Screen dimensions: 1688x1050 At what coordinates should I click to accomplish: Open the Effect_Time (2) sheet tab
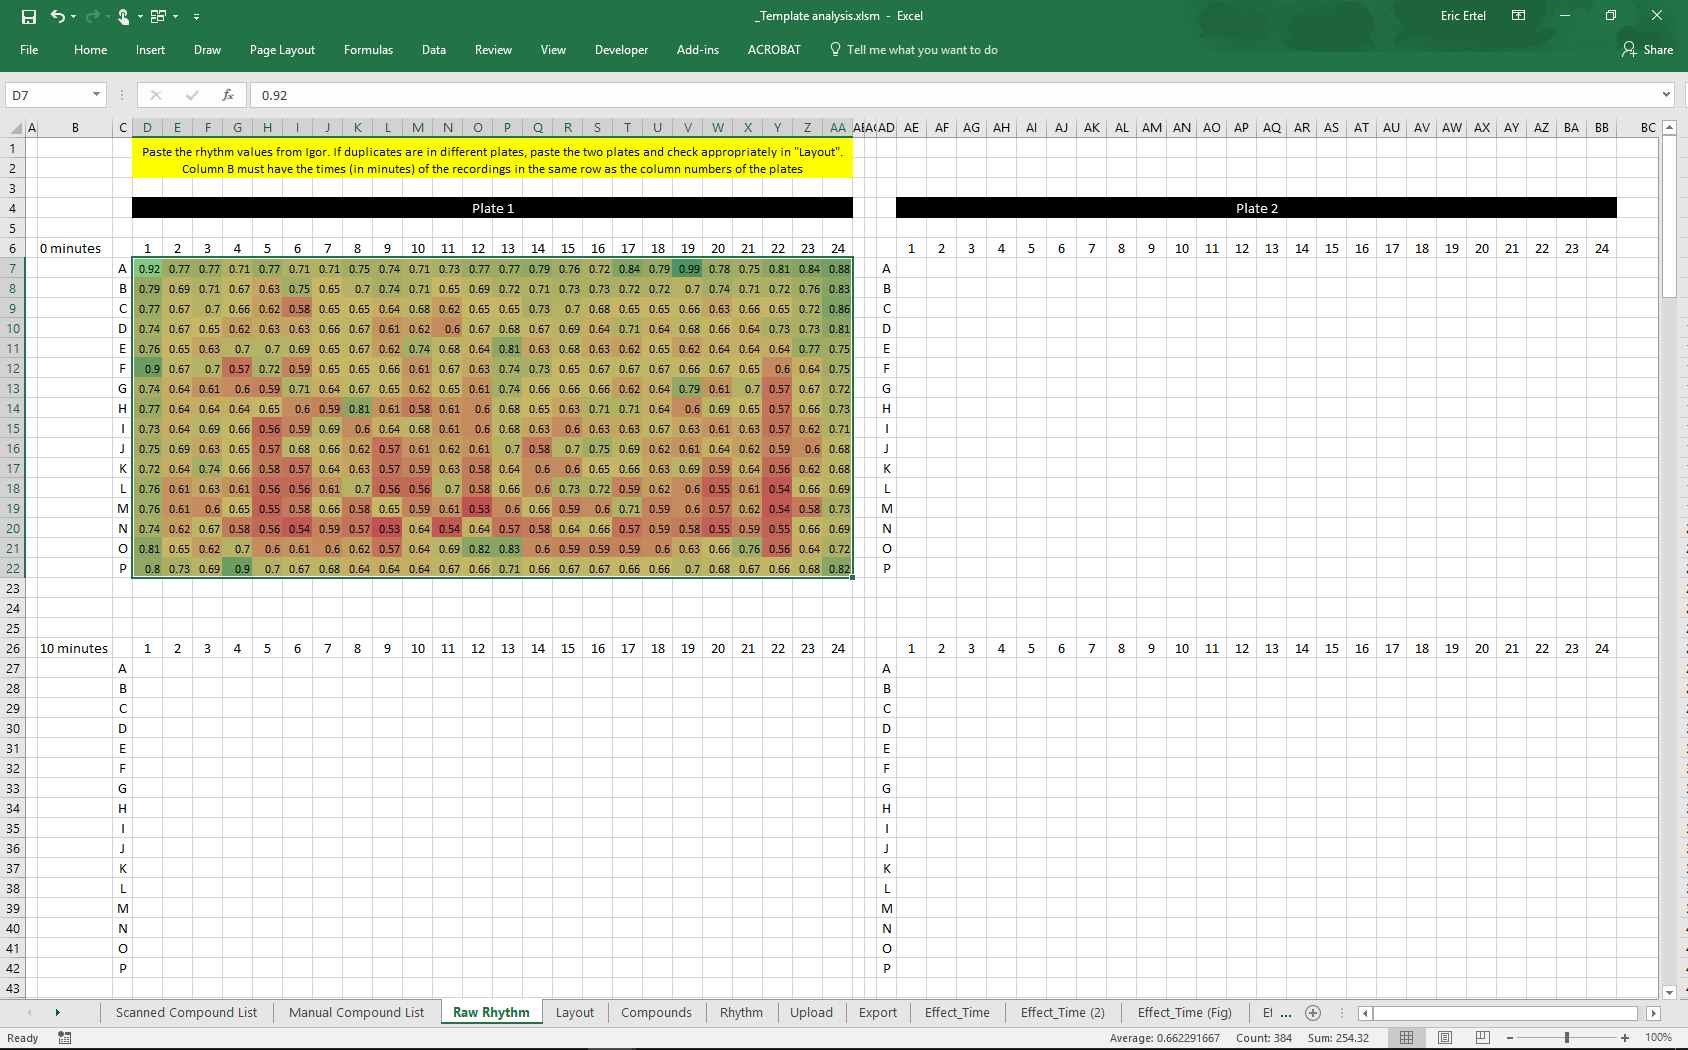[1063, 1012]
